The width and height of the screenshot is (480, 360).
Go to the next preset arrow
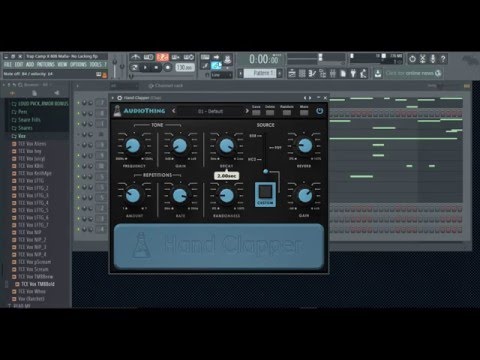247,111
